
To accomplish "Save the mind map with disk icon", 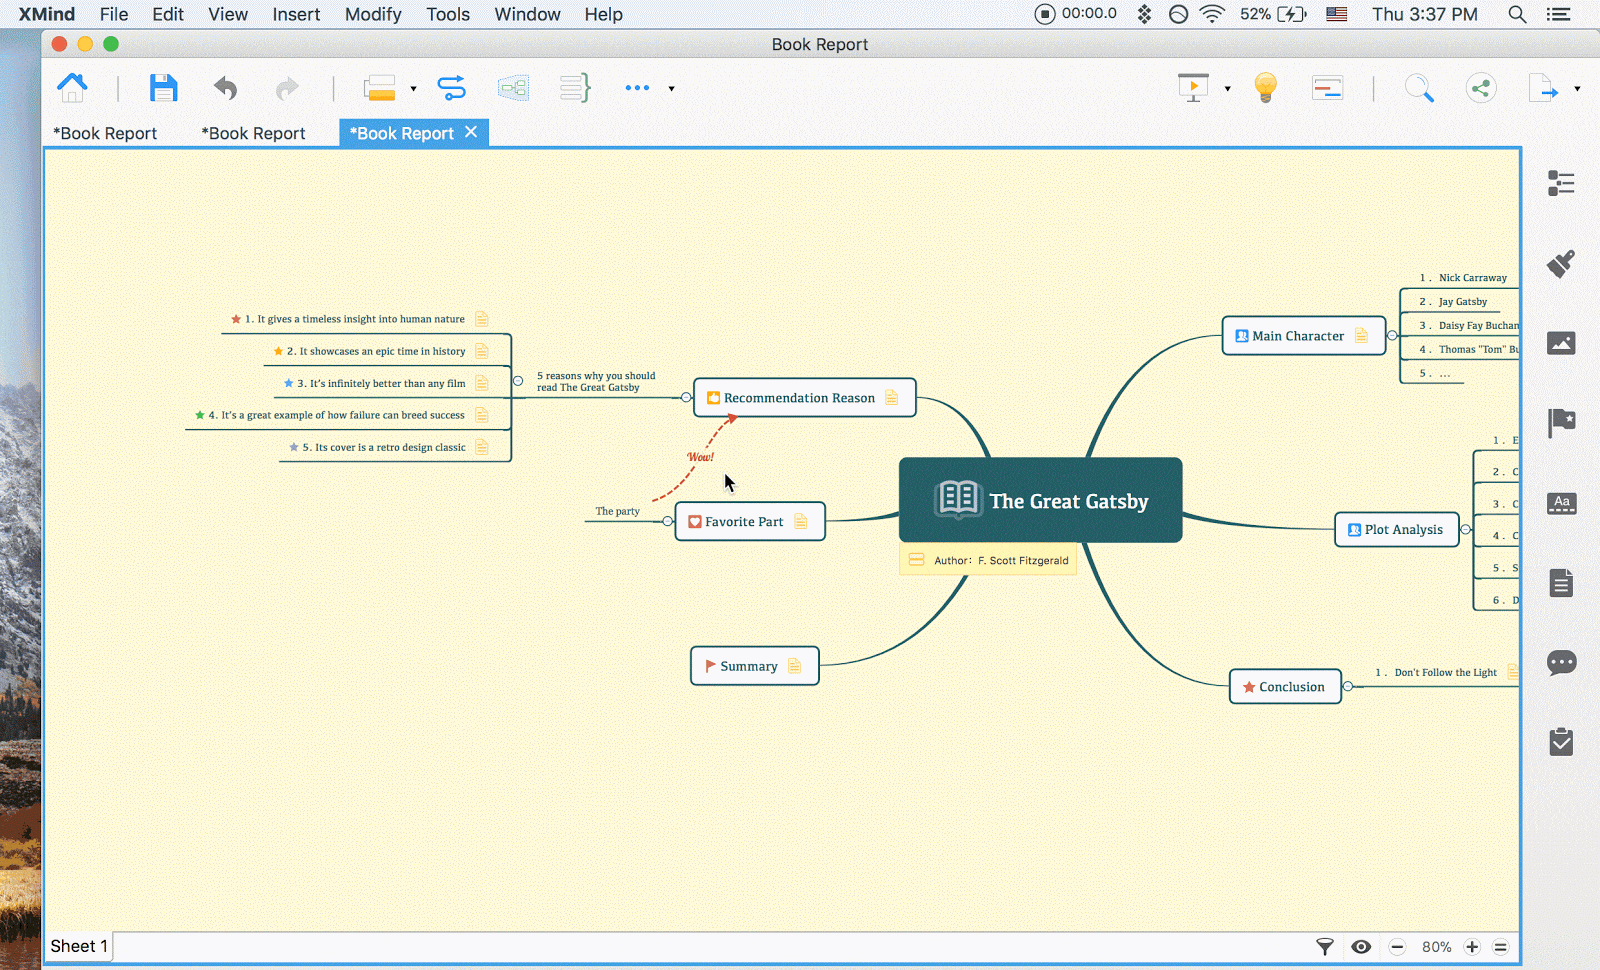I will [x=163, y=88].
